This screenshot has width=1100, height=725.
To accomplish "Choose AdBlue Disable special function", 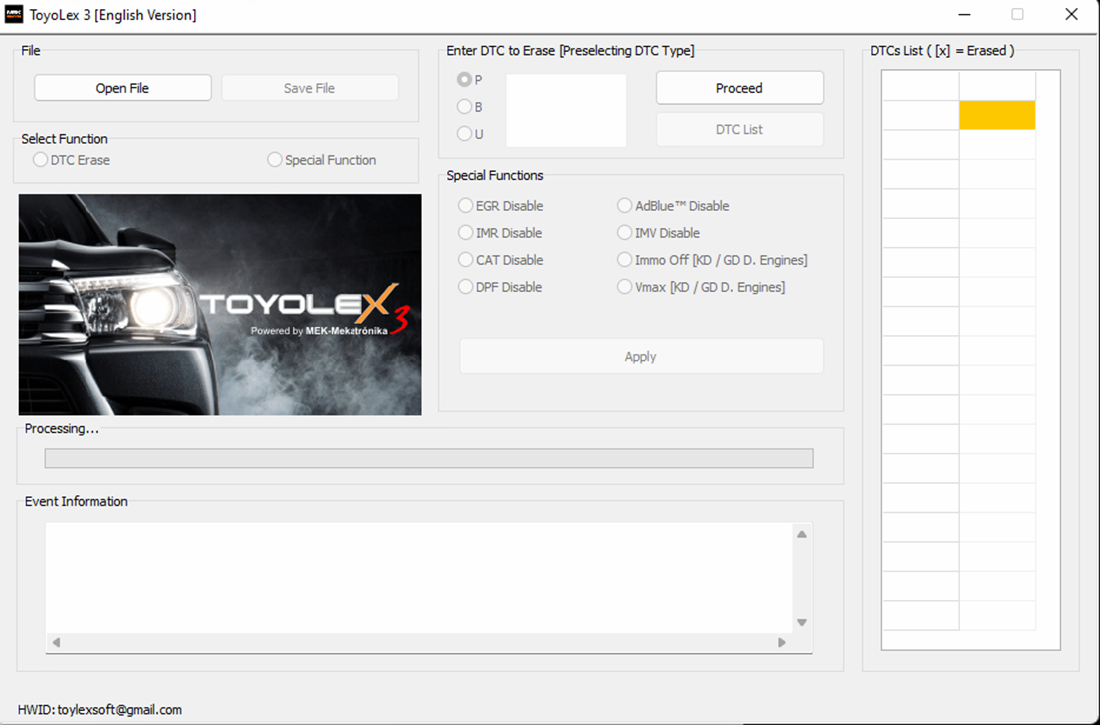I will click(625, 206).
